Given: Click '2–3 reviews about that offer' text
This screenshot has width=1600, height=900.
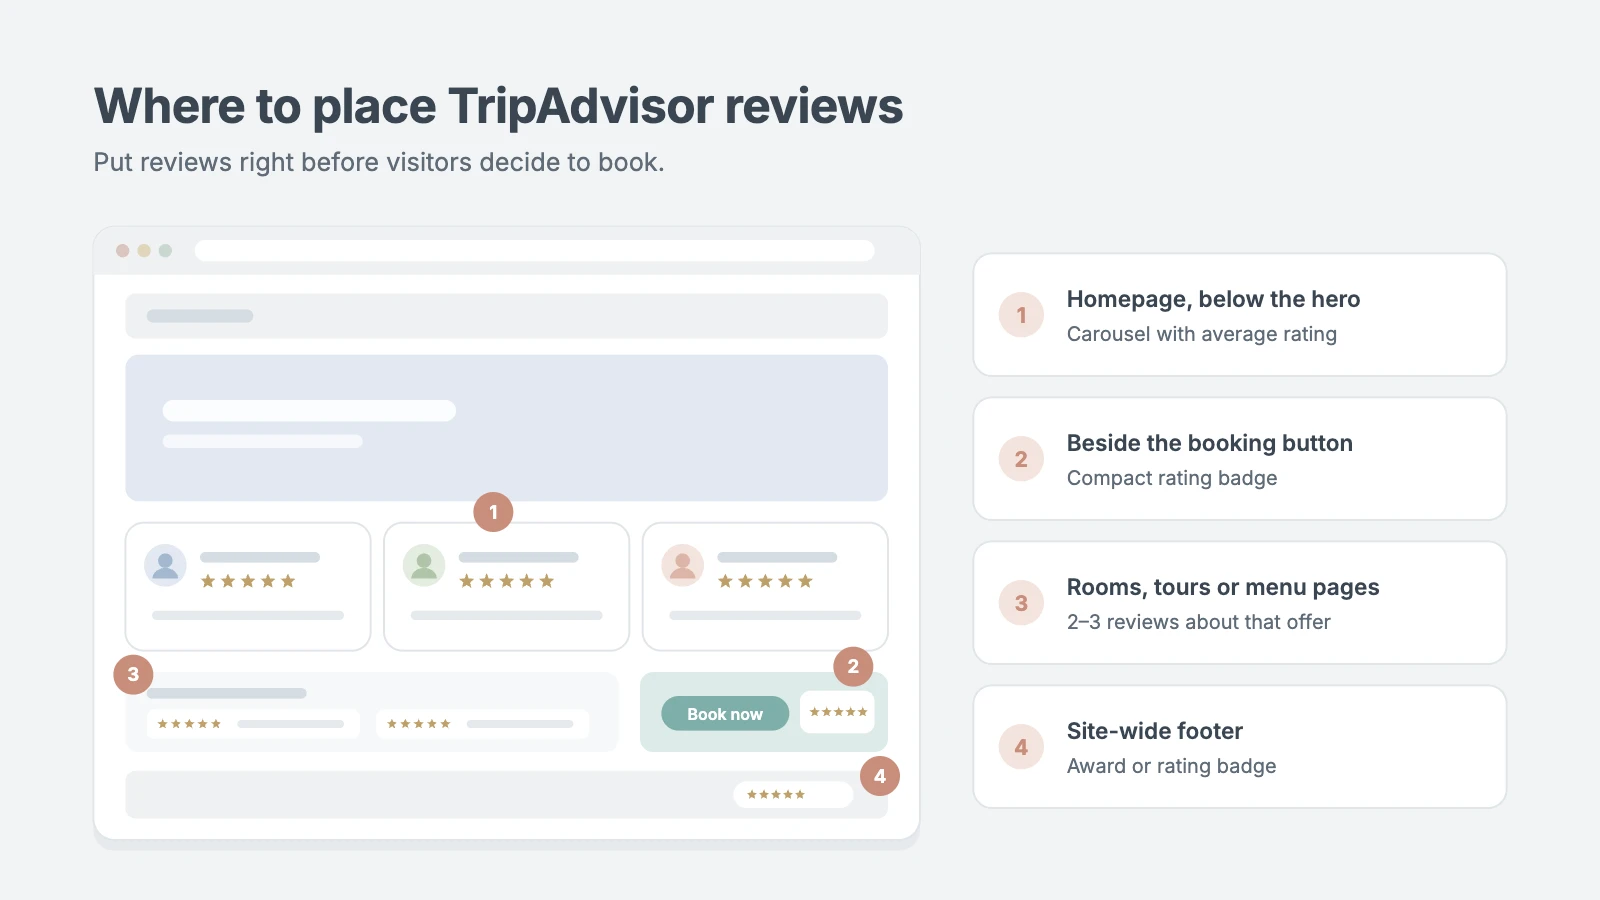Looking at the screenshot, I should 1198,622.
